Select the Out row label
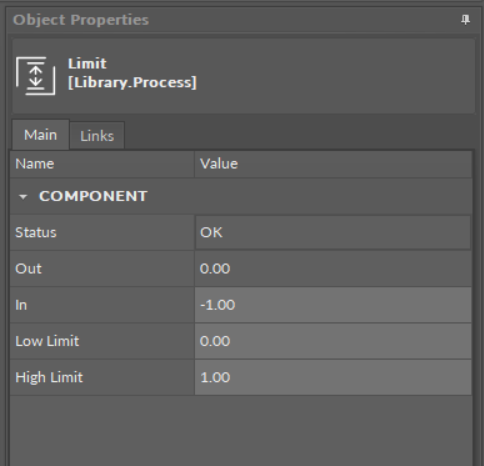The height and width of the screenshot is (466, 484). point(28,269)
